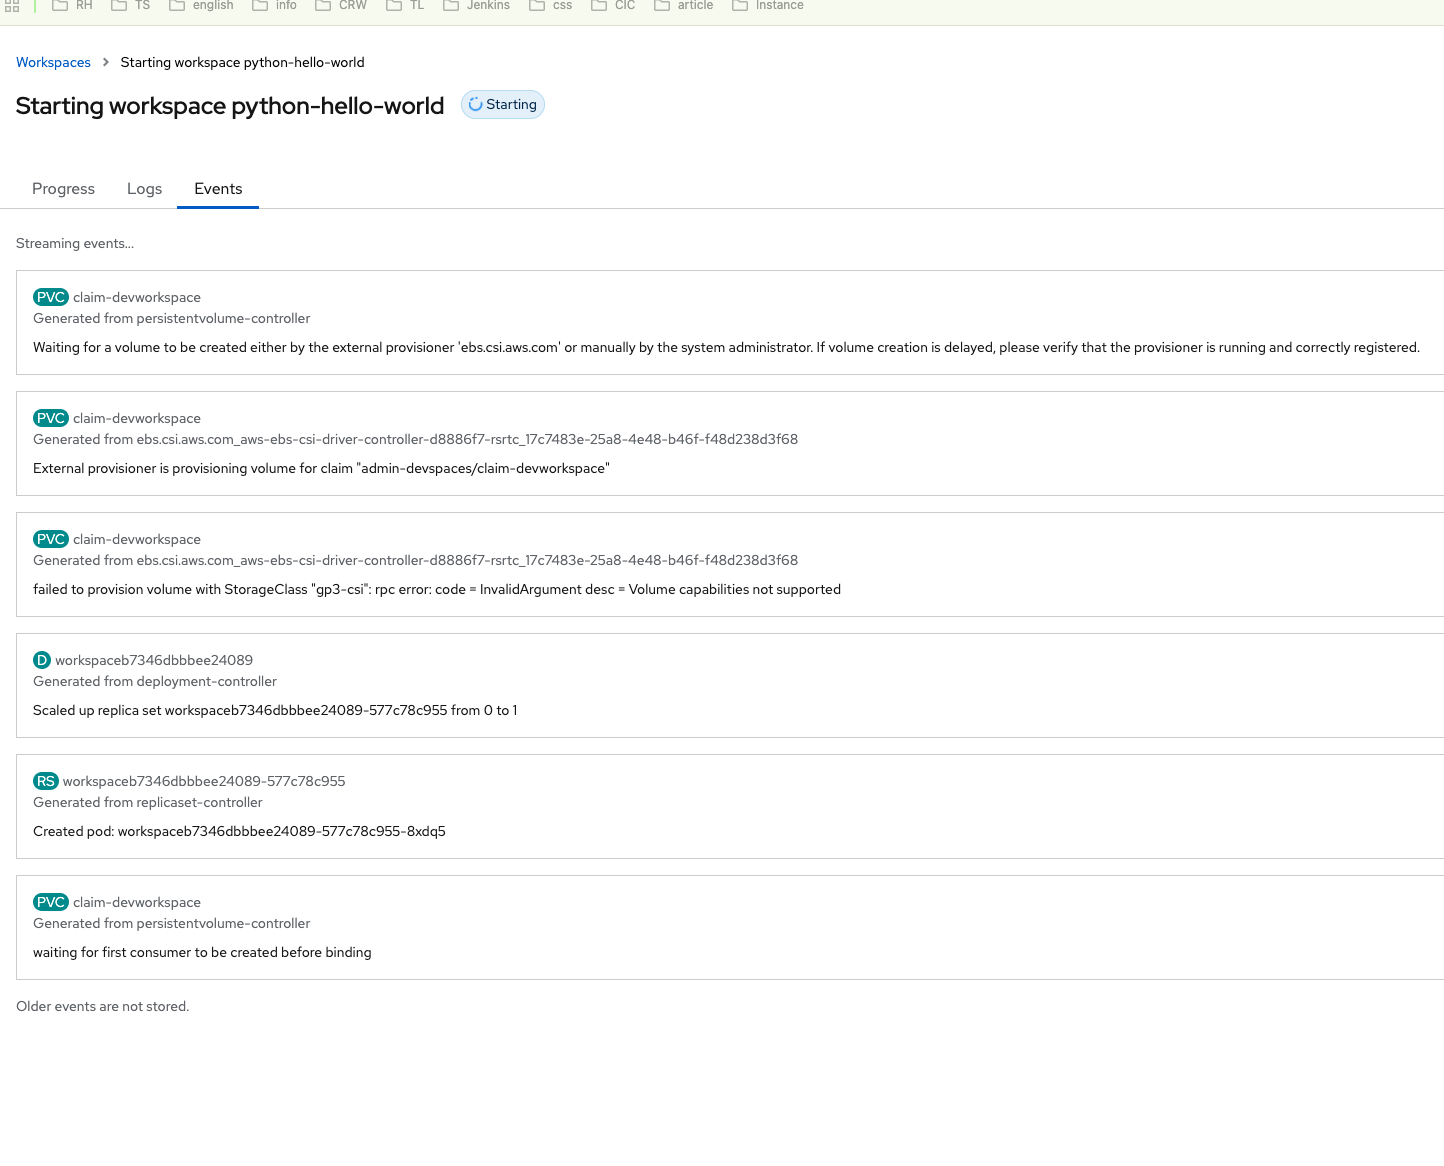Click the Created pod event message
The height and width of the screenshot is (1166, 1444).
pos(239,831)
